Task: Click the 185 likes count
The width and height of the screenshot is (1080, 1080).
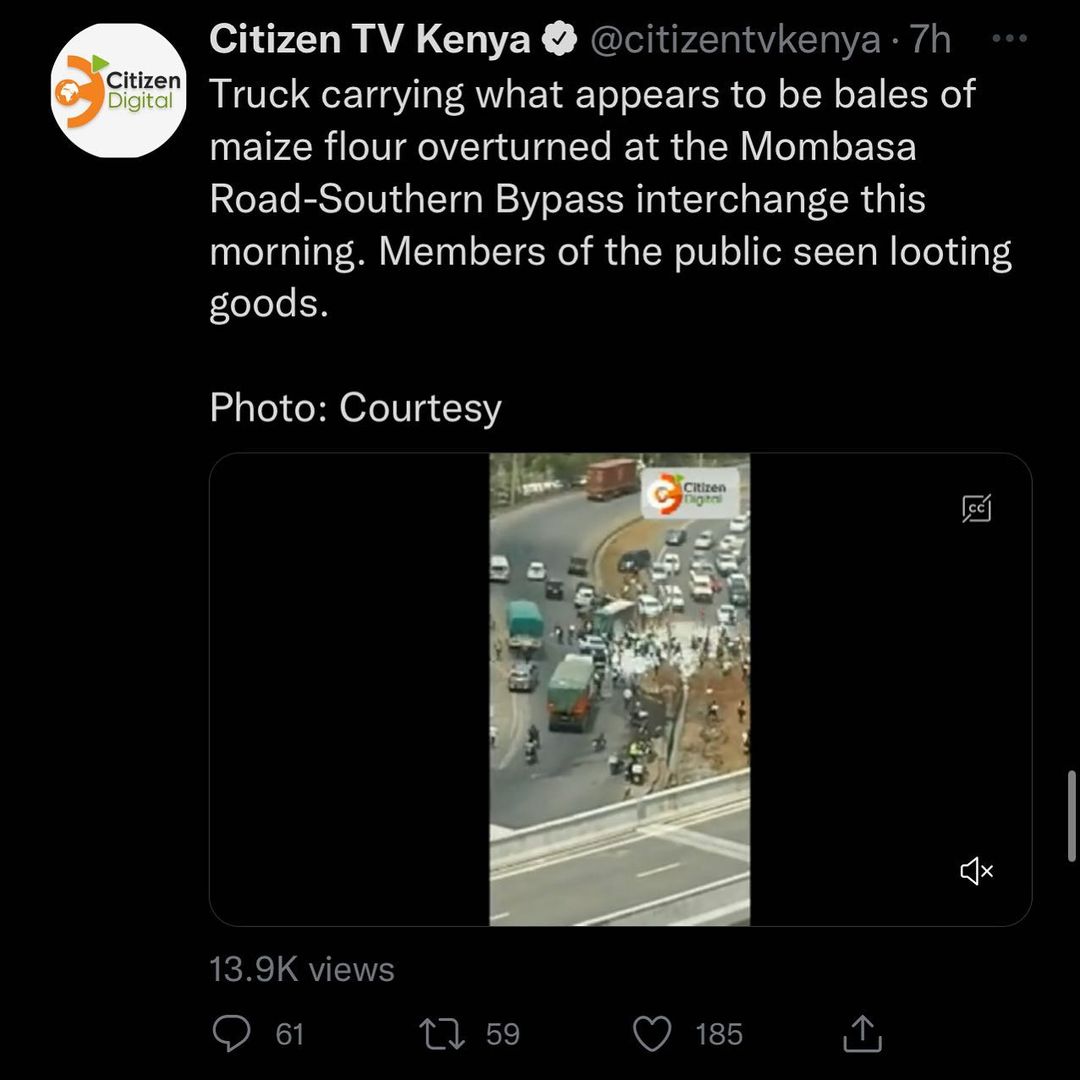Action: tap(719, 1033)
